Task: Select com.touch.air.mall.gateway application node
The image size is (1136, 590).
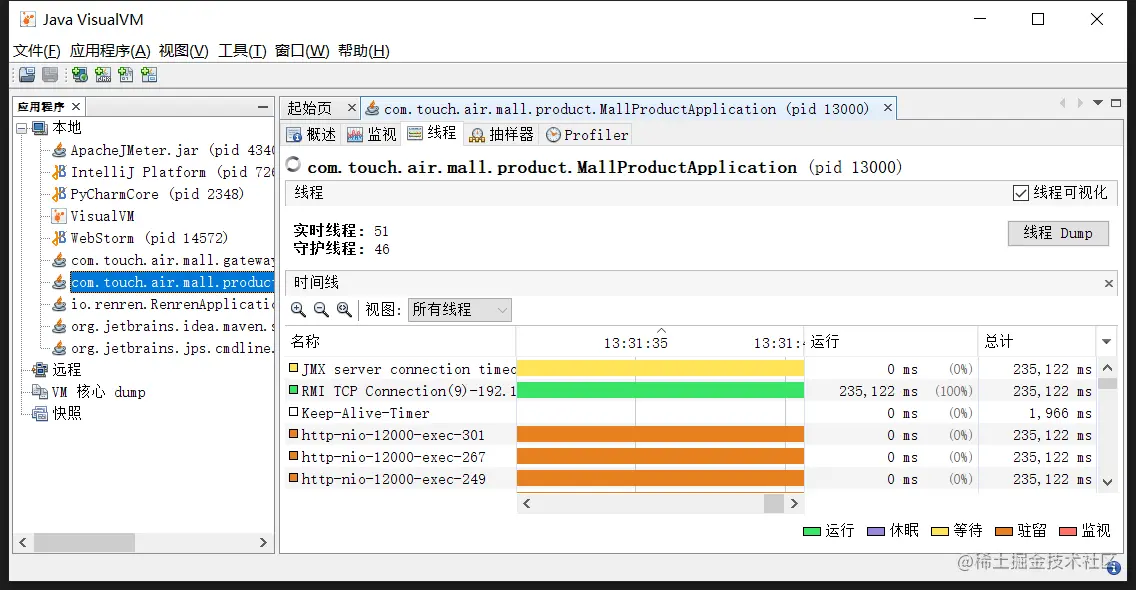Action: pos(163,260)
